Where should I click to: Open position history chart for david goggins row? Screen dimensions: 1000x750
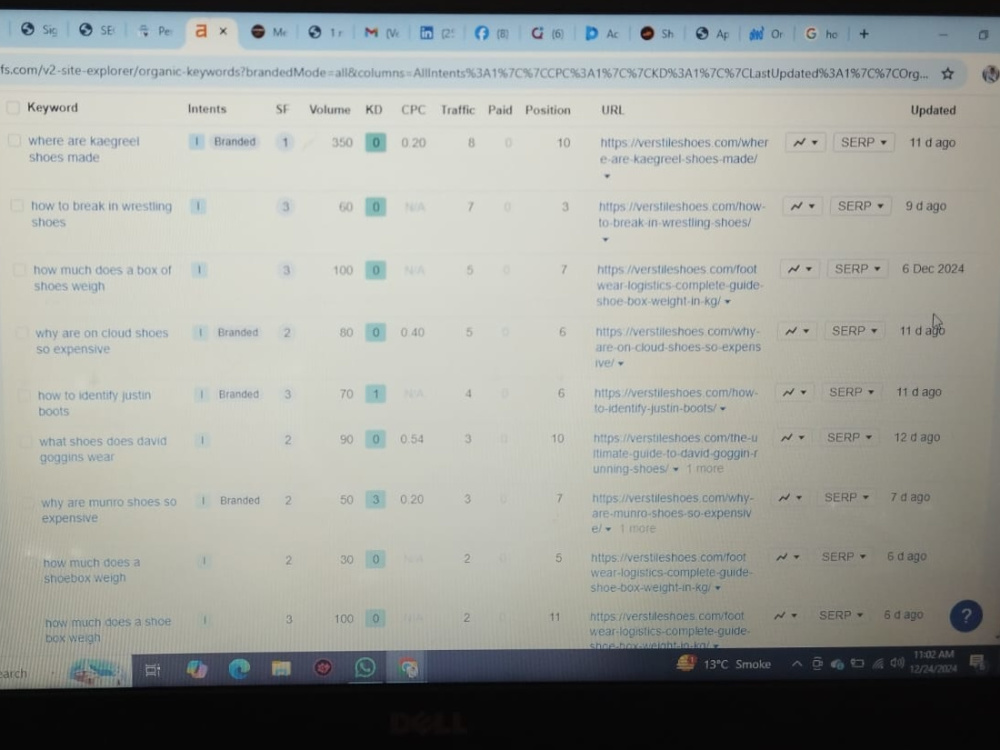pos(792,438)
